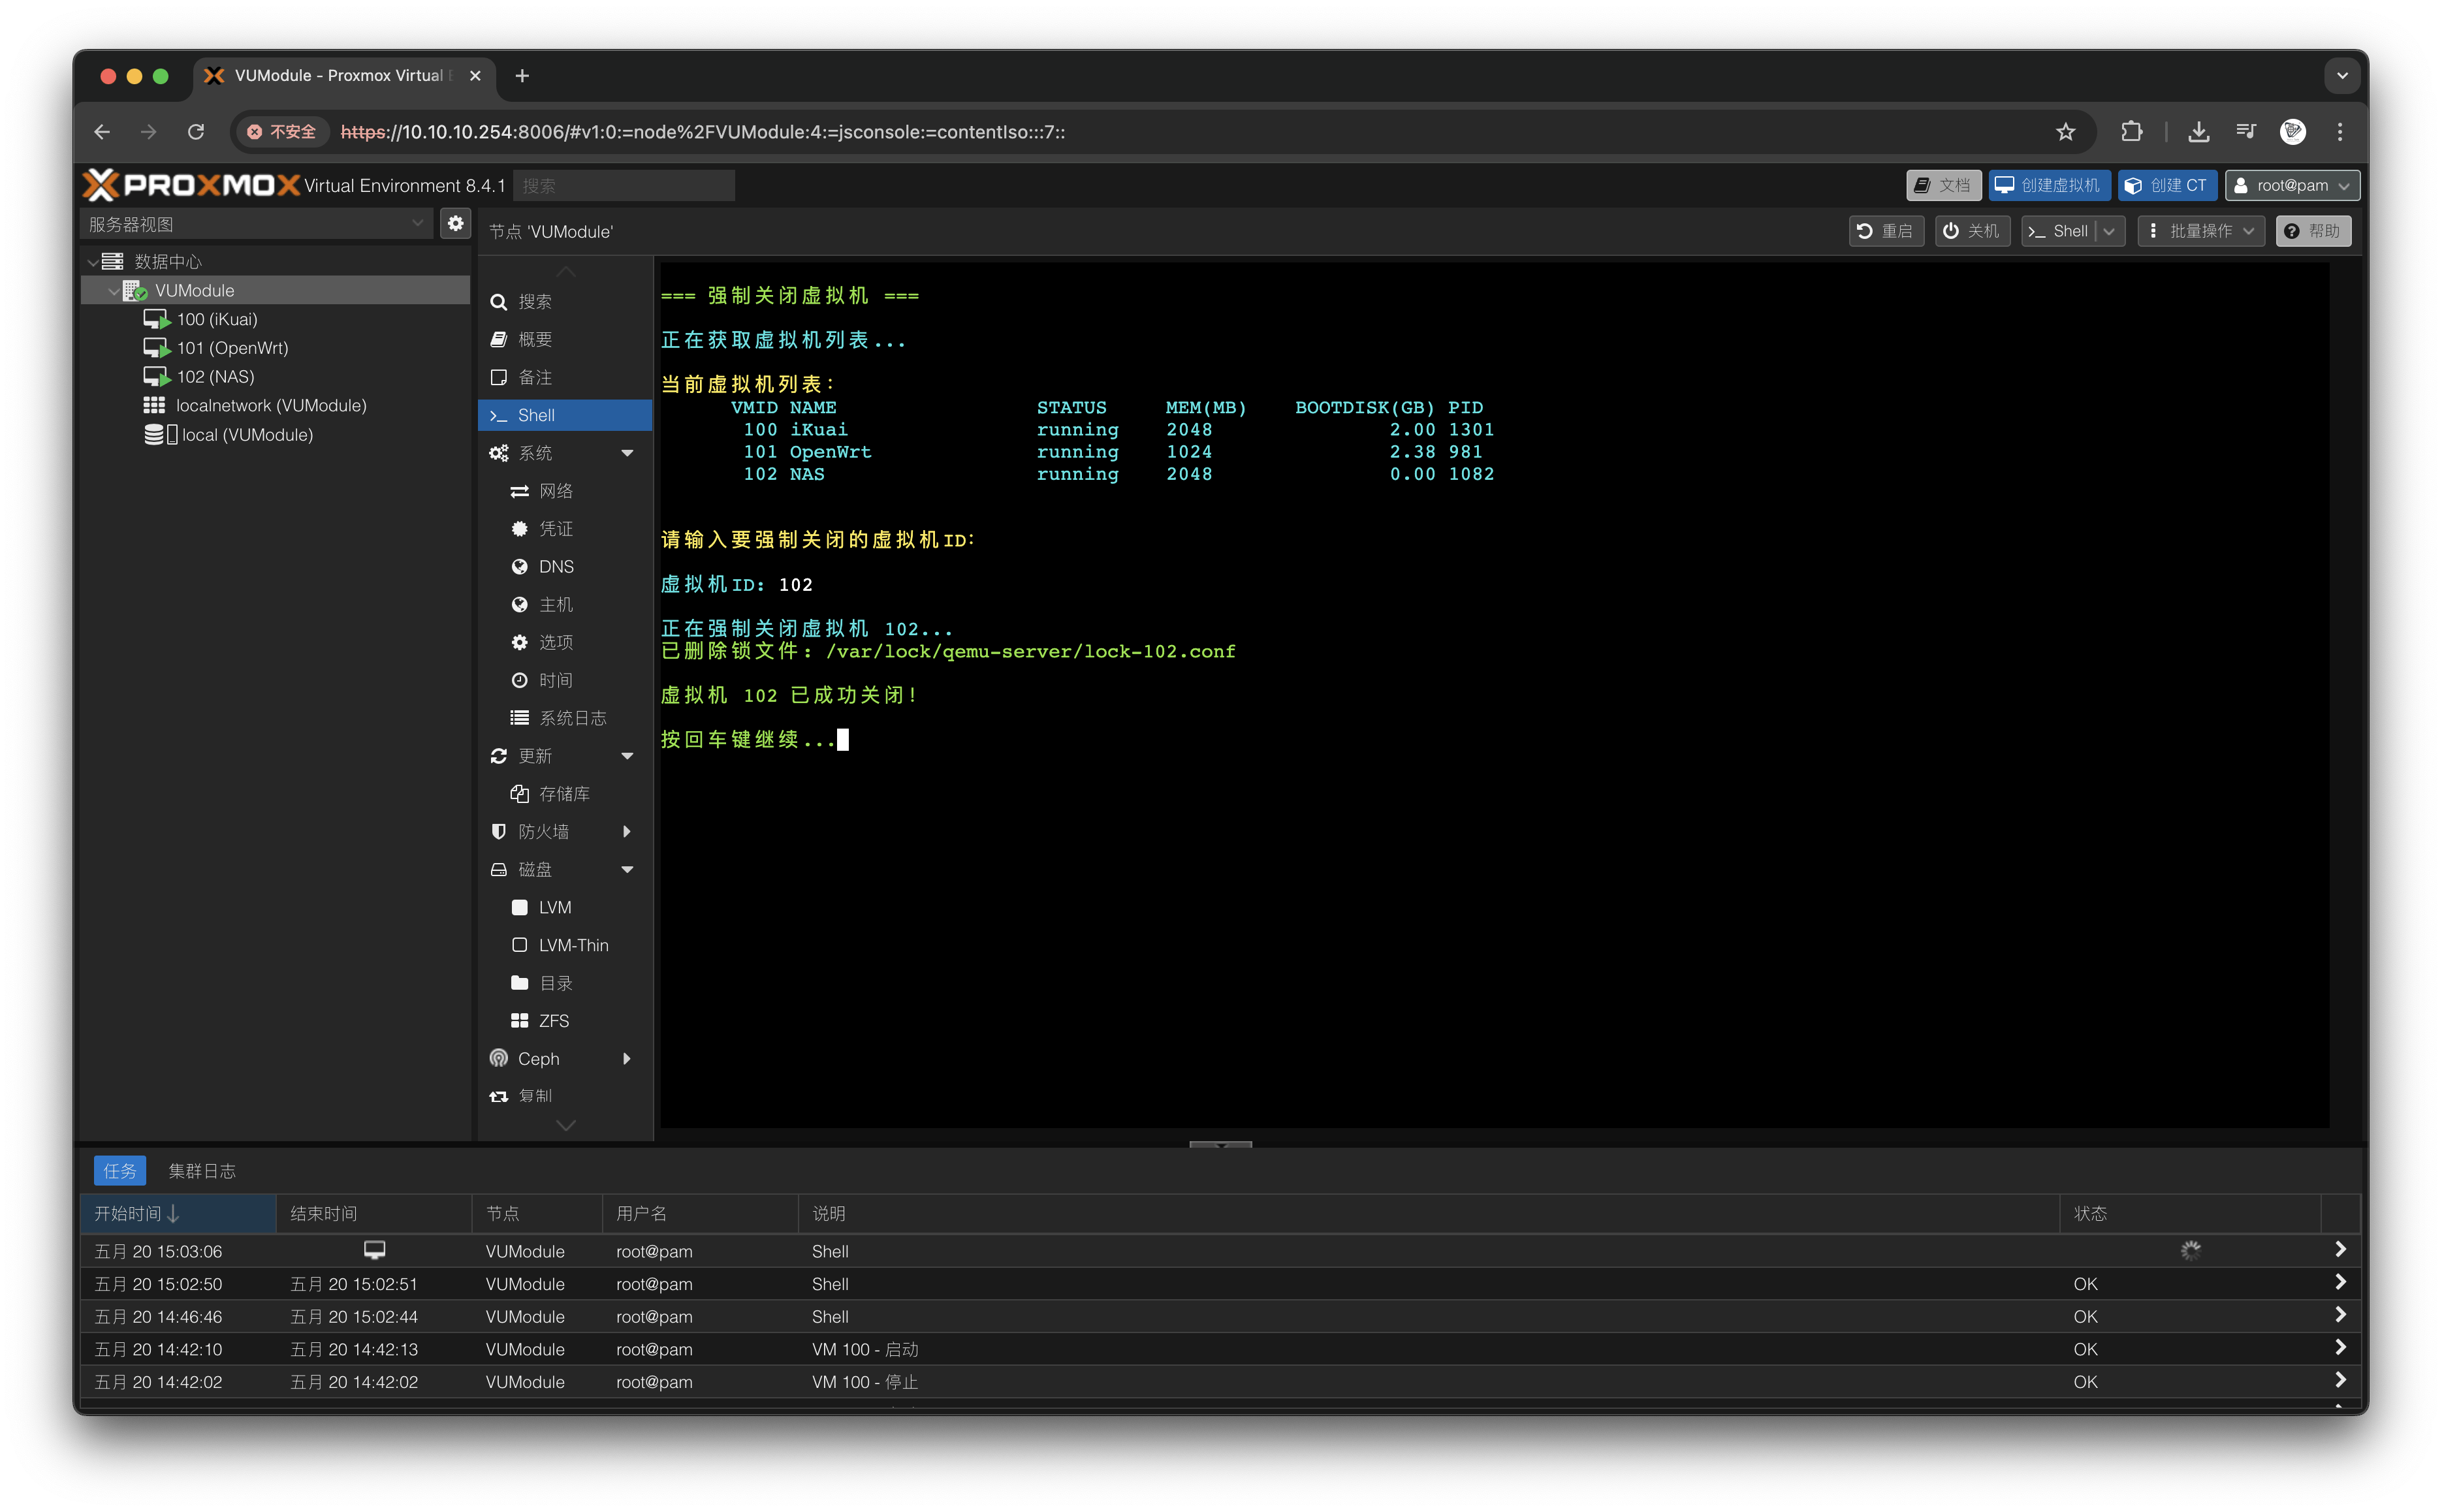Click the server view settings gear icon
The width and height of the screenshot is (2442, 1512).
click(x=456, y=224)
